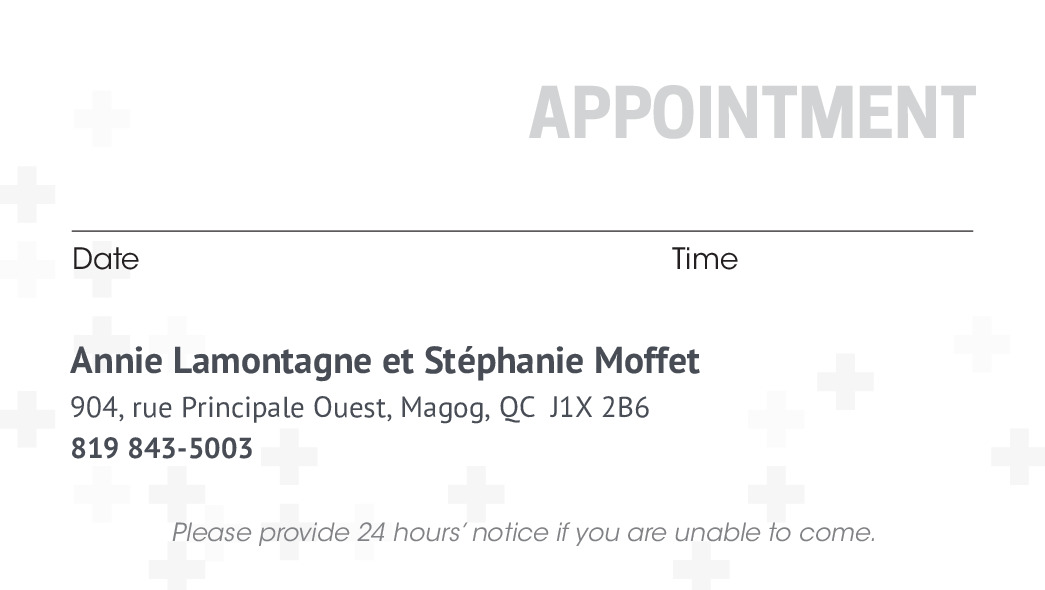The width and height of the screenshot is (1045, 590).
Task: Click the faint plus sign right of Moffet
Action: [845, 381]
